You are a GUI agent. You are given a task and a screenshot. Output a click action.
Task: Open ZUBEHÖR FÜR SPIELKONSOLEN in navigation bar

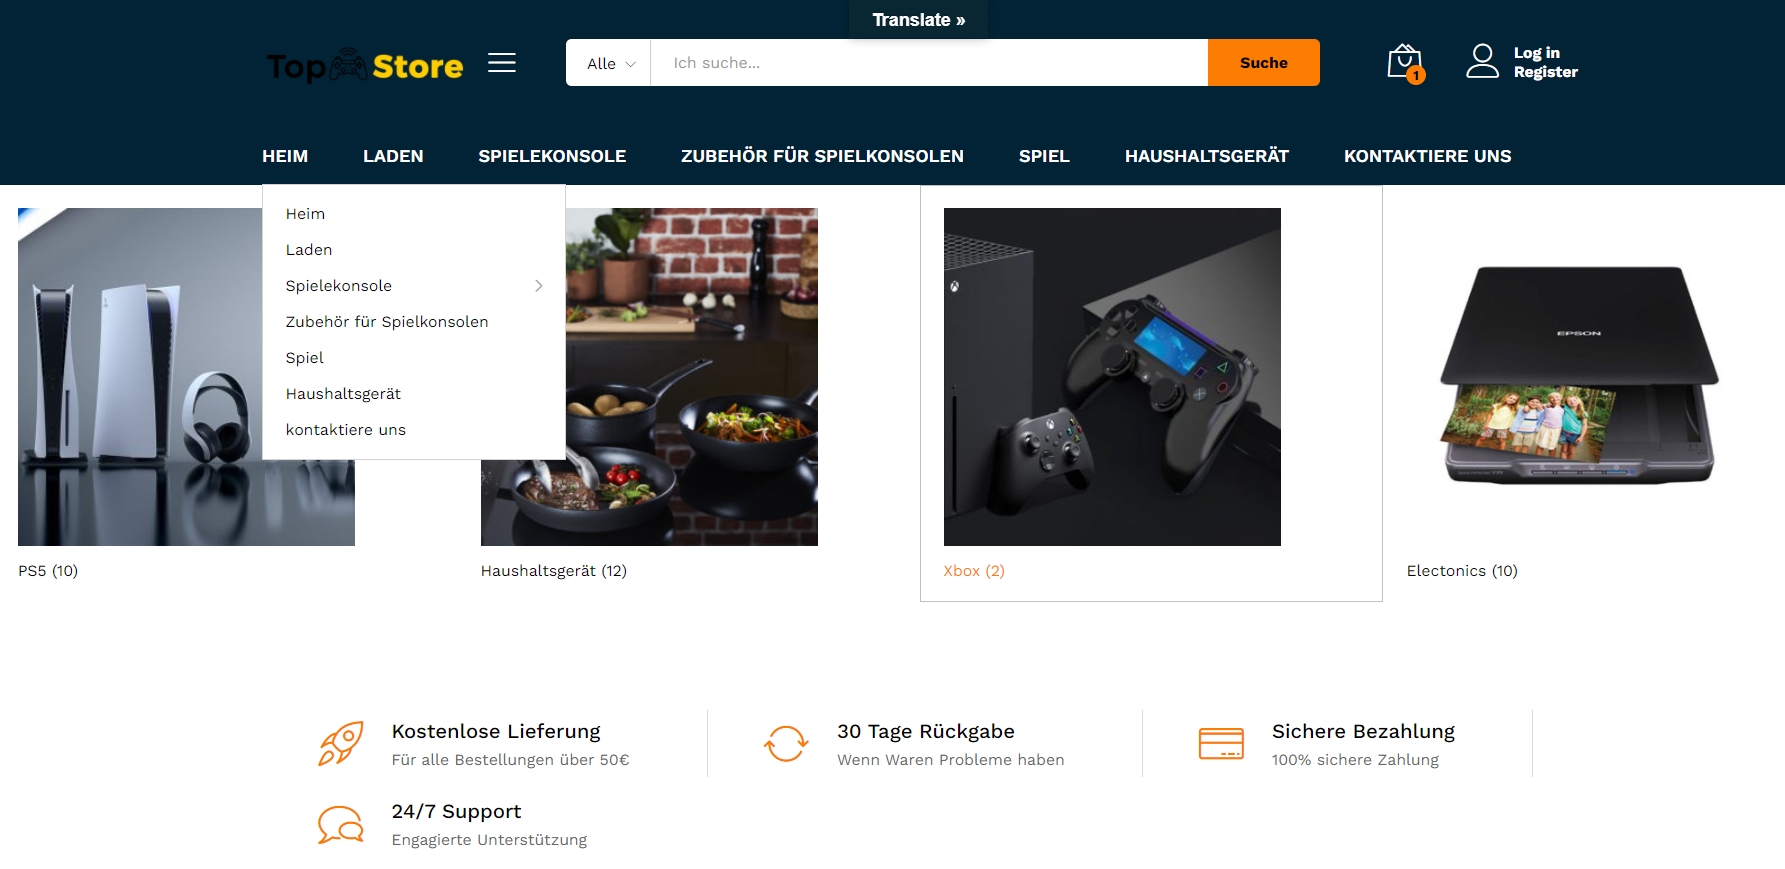click(822, 156)
